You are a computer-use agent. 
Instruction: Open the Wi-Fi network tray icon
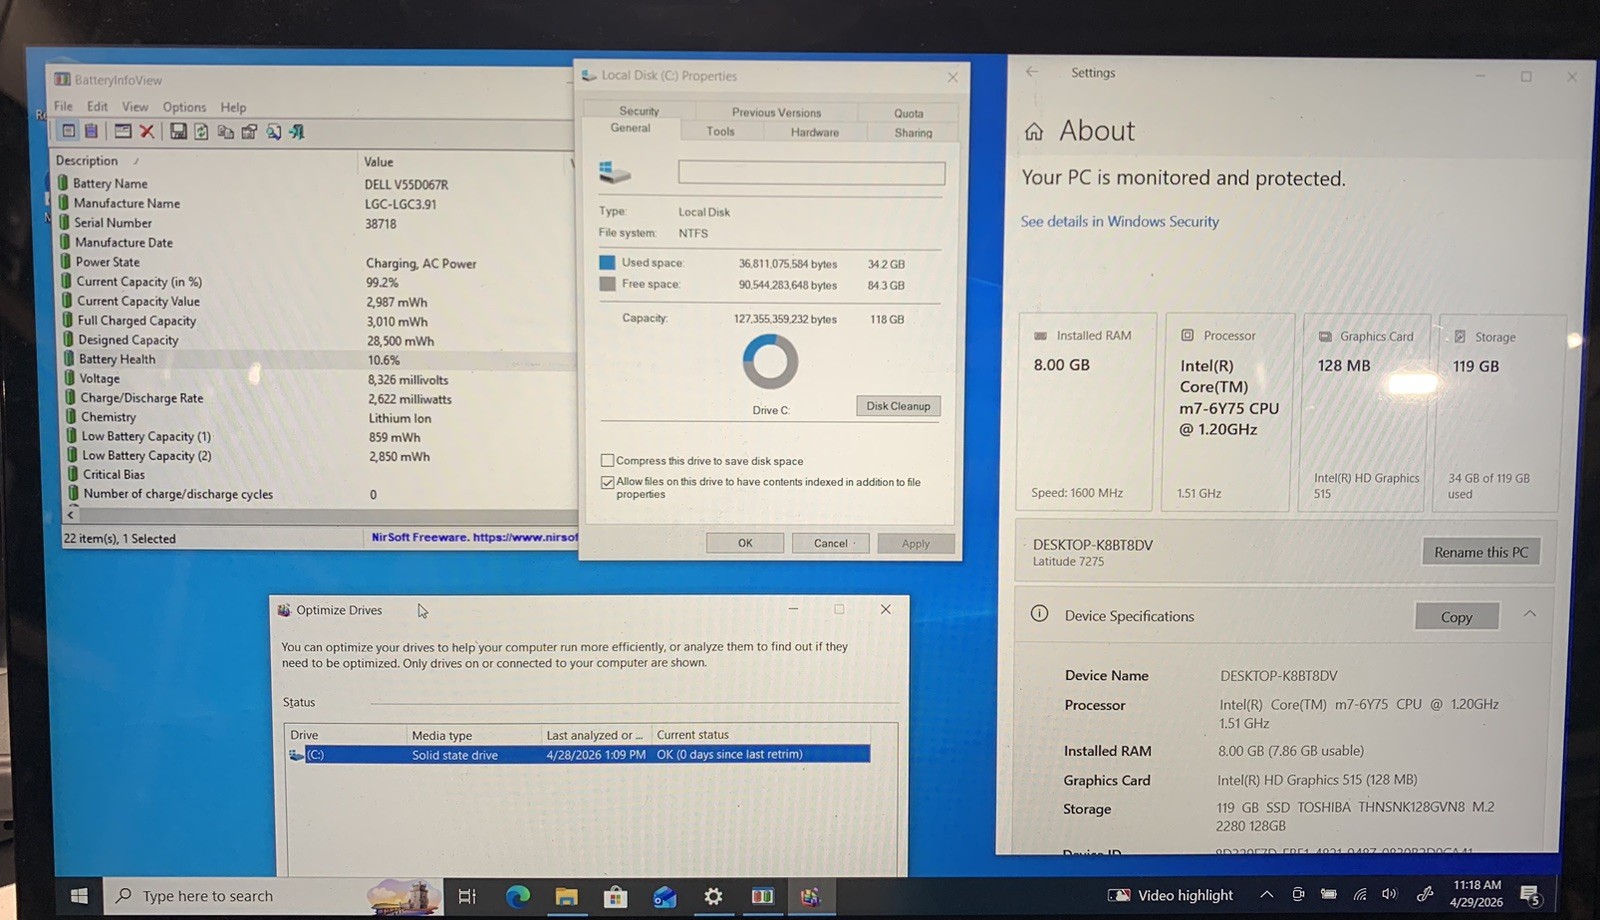[x=1360, y=894]
